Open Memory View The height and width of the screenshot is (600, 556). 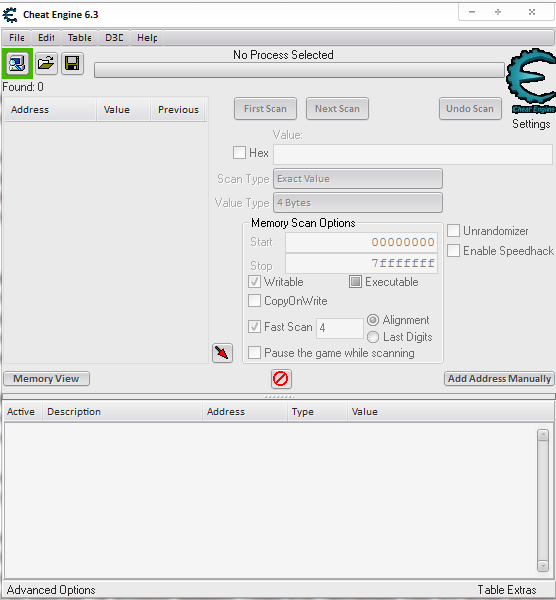point(46,379)
